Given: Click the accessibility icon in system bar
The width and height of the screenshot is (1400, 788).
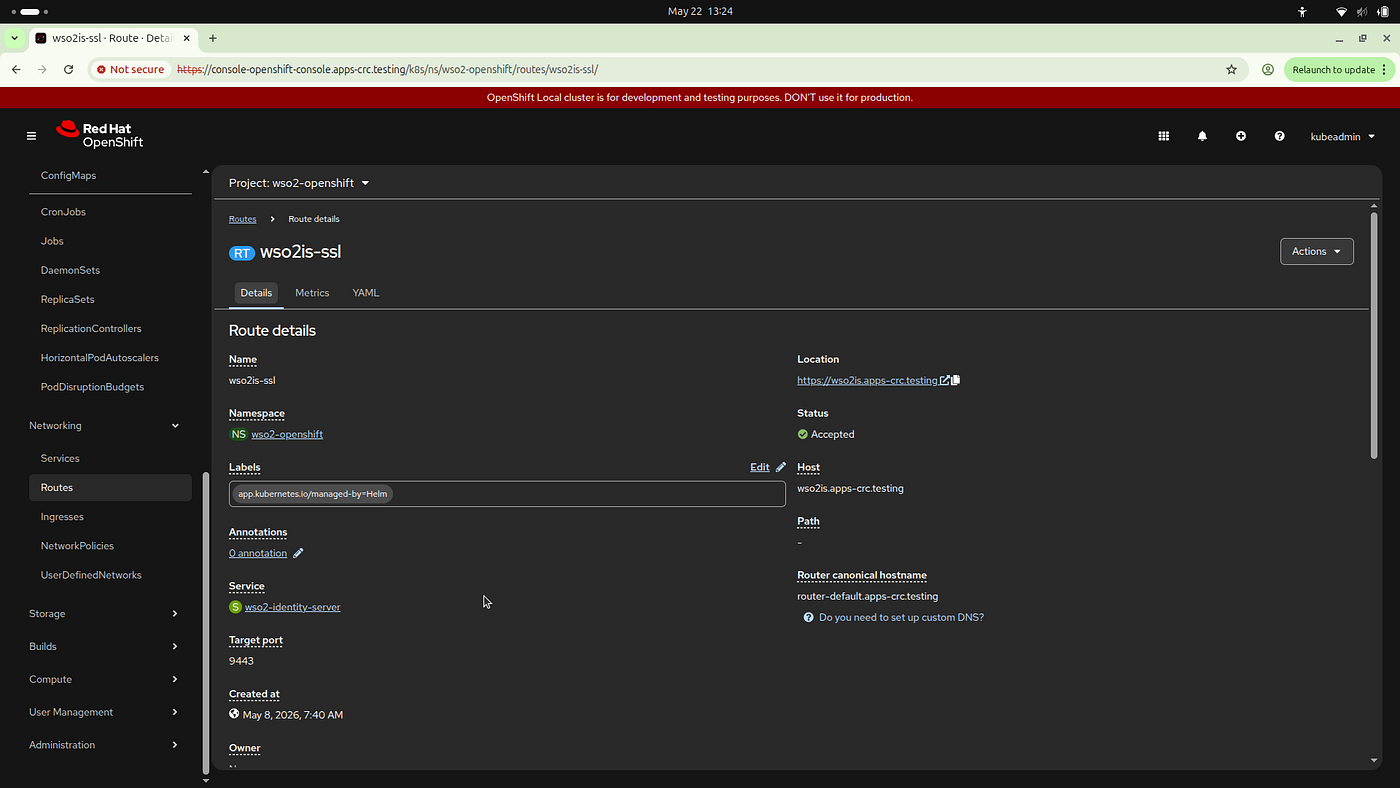Looking at the screenshot, I should tap(1302, 12).
